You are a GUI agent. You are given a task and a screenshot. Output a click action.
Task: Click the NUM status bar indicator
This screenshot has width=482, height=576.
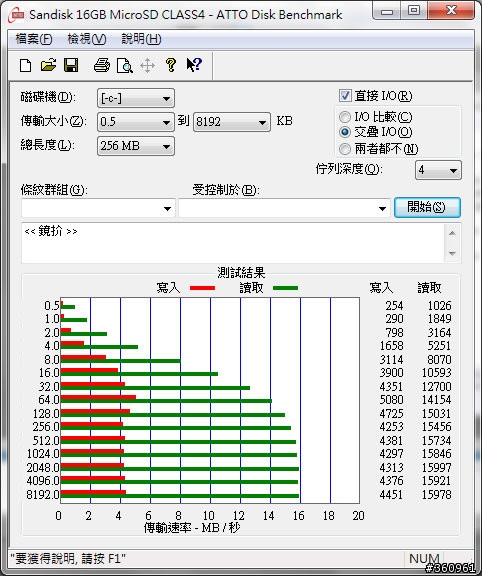[424, 559]
